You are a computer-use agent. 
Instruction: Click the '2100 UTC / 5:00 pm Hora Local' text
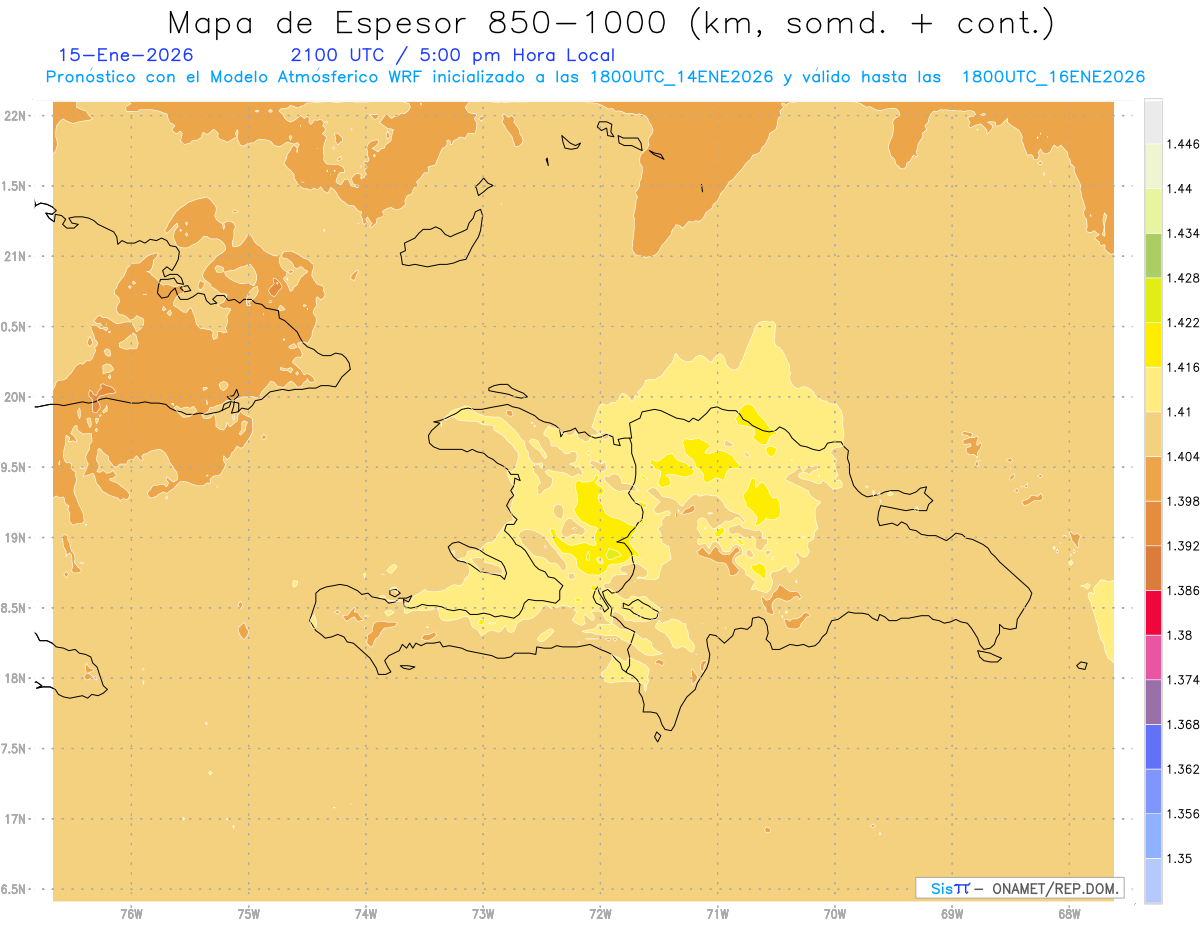tap(453, 56)
